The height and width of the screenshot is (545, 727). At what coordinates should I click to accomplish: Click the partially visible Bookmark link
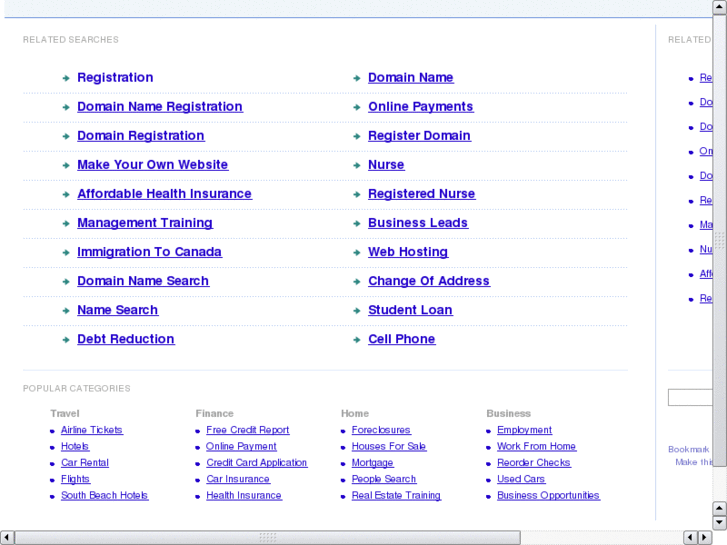click(x=689, y=449)
